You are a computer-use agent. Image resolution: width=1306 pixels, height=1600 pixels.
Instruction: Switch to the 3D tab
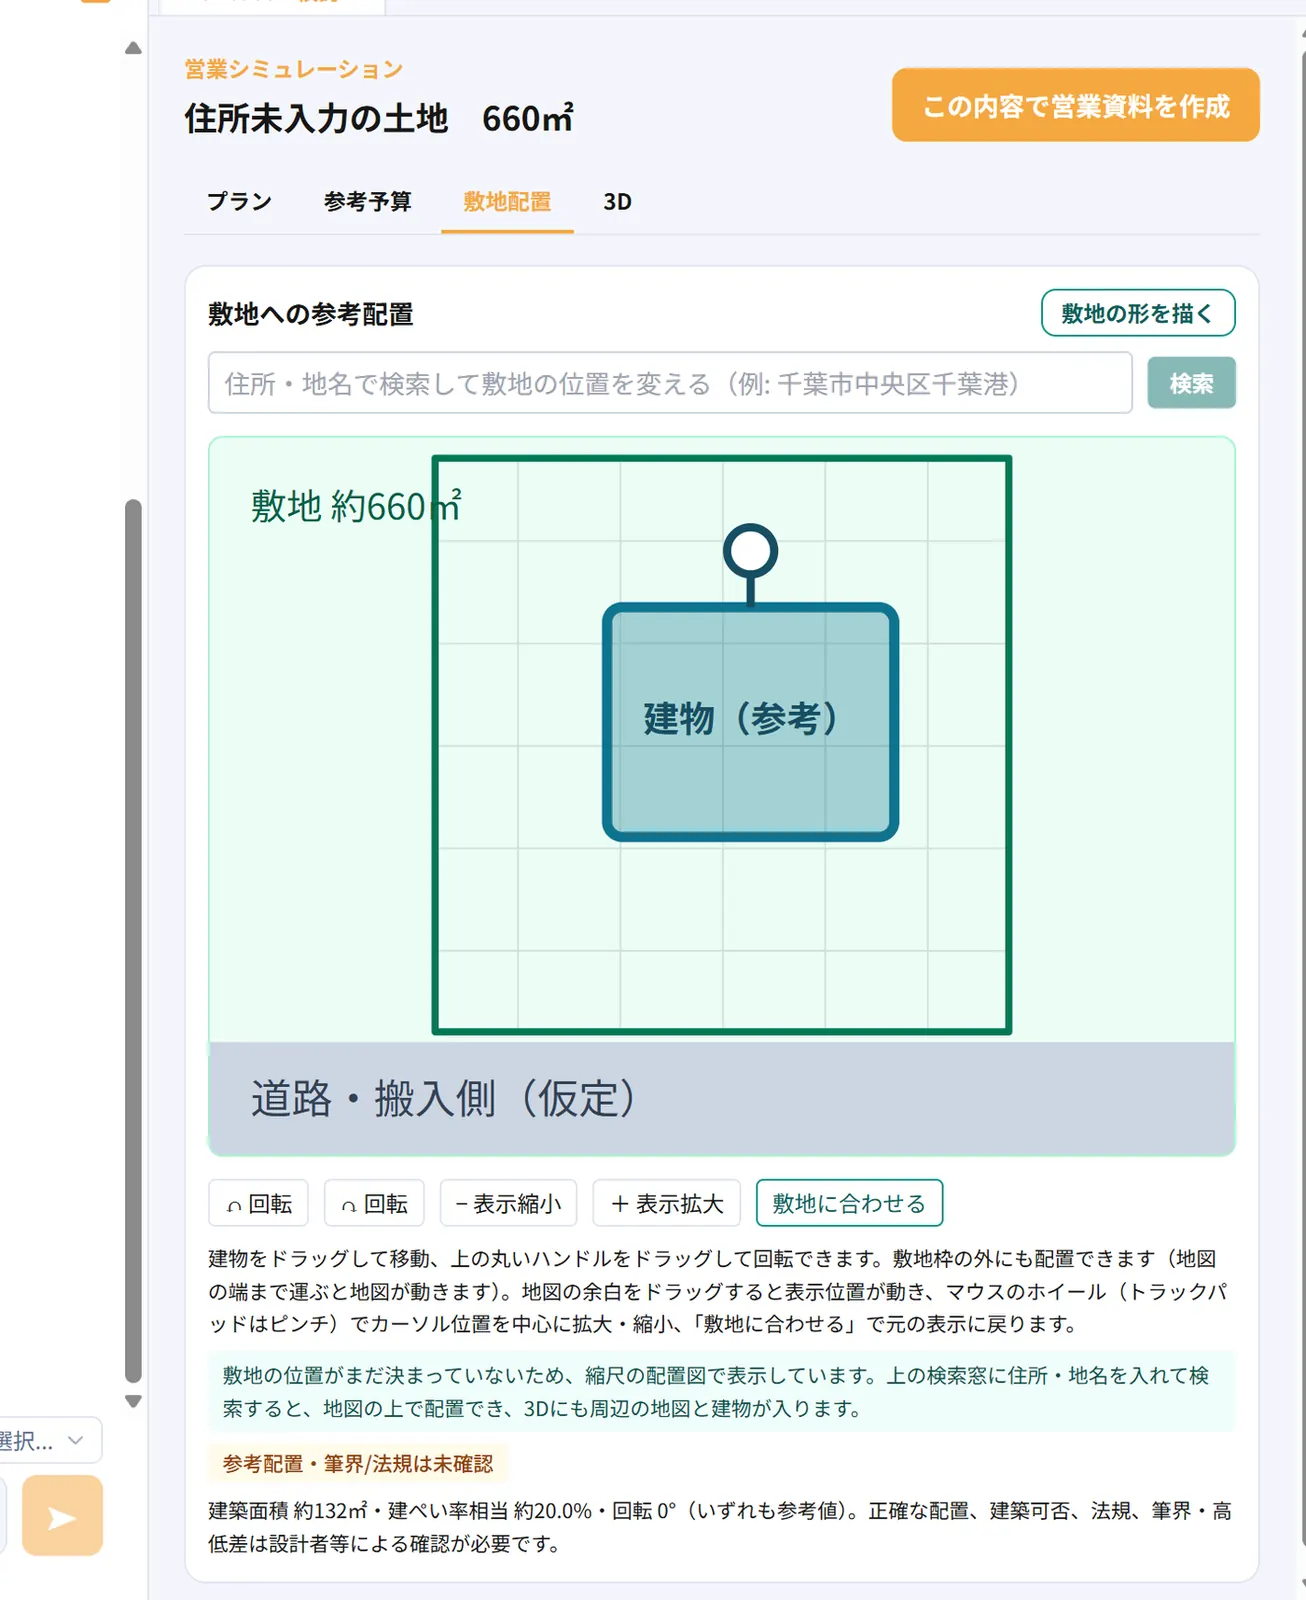coord(617,202)
